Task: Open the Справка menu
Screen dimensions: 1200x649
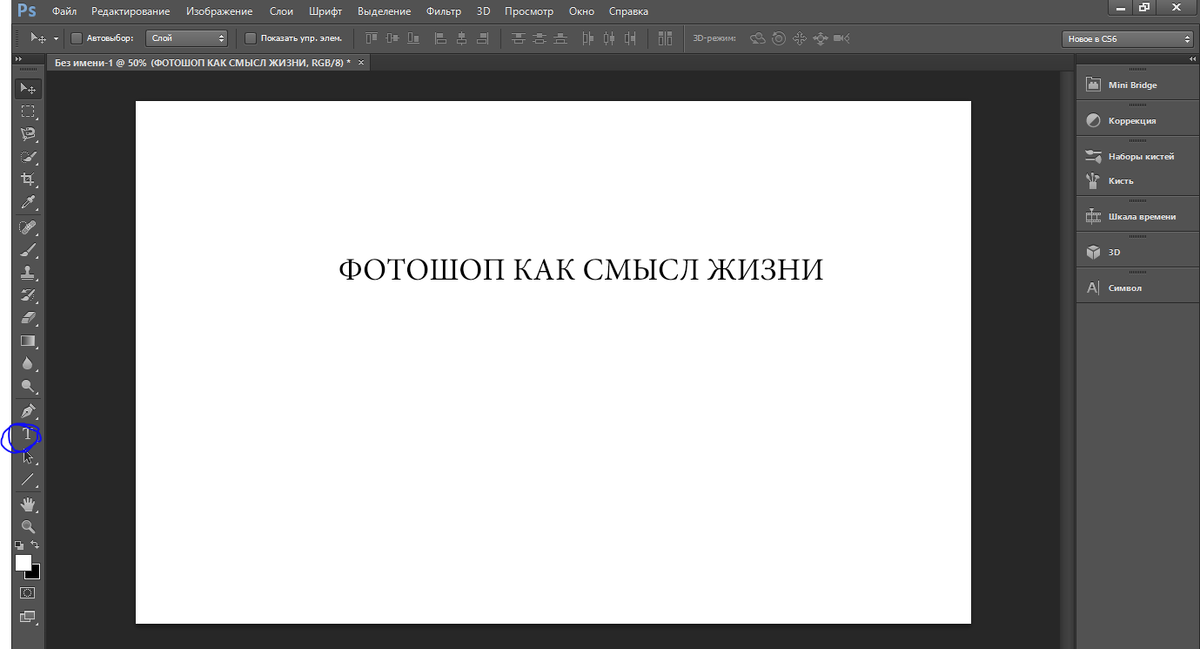Action: coord(627,11)
